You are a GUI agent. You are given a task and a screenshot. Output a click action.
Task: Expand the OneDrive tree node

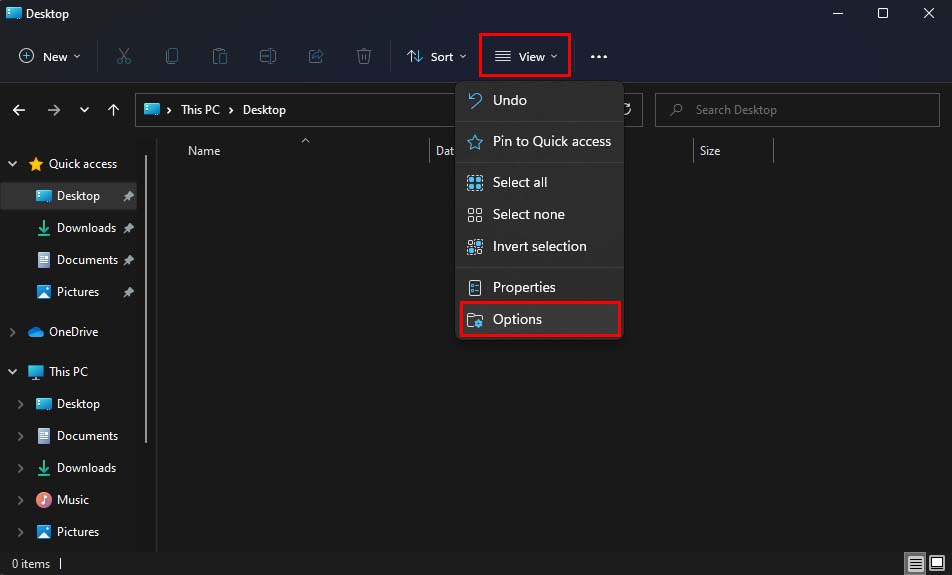click(13, 332)
